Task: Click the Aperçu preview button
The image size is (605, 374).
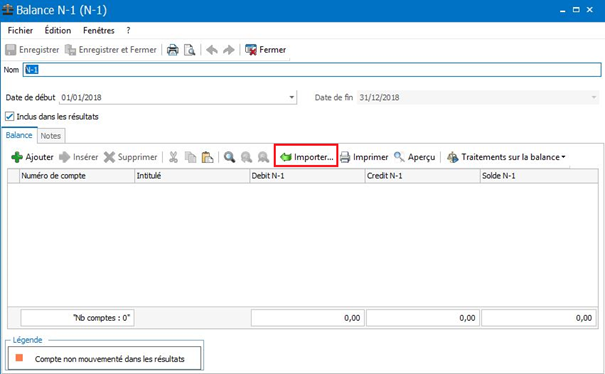Action: [x=414, y=157]
